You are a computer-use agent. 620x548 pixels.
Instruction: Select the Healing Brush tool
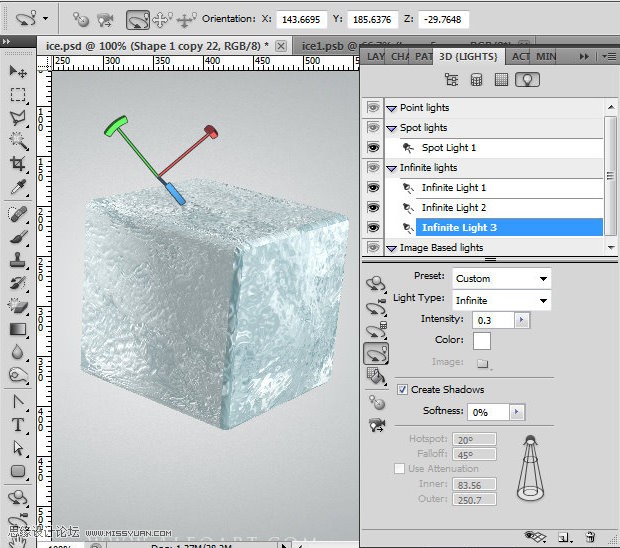pyautogui.click(x=18, y=214)
